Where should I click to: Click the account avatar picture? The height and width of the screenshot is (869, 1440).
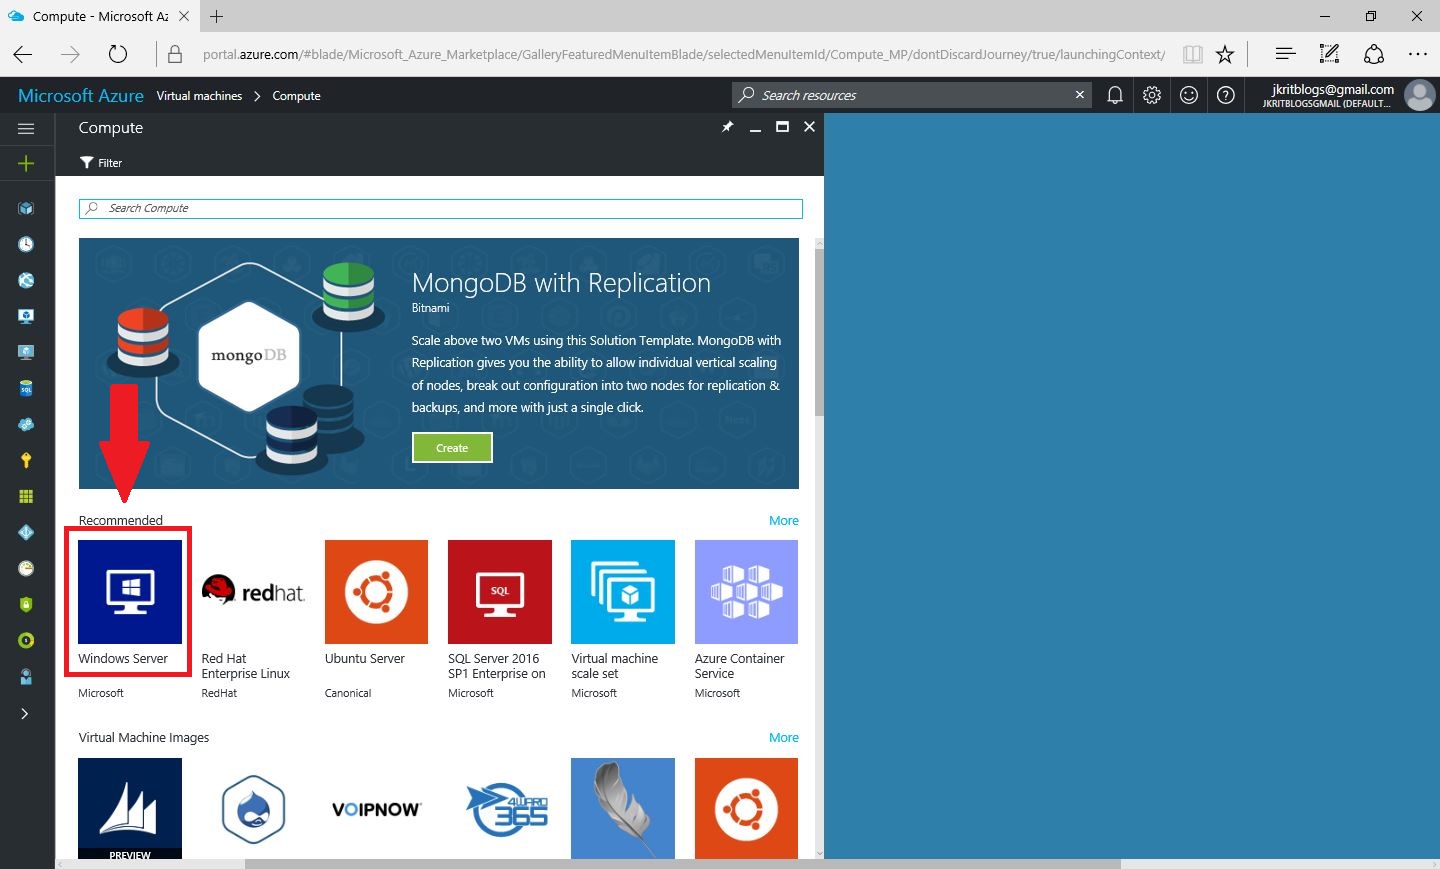click(x=1419, y=95)
